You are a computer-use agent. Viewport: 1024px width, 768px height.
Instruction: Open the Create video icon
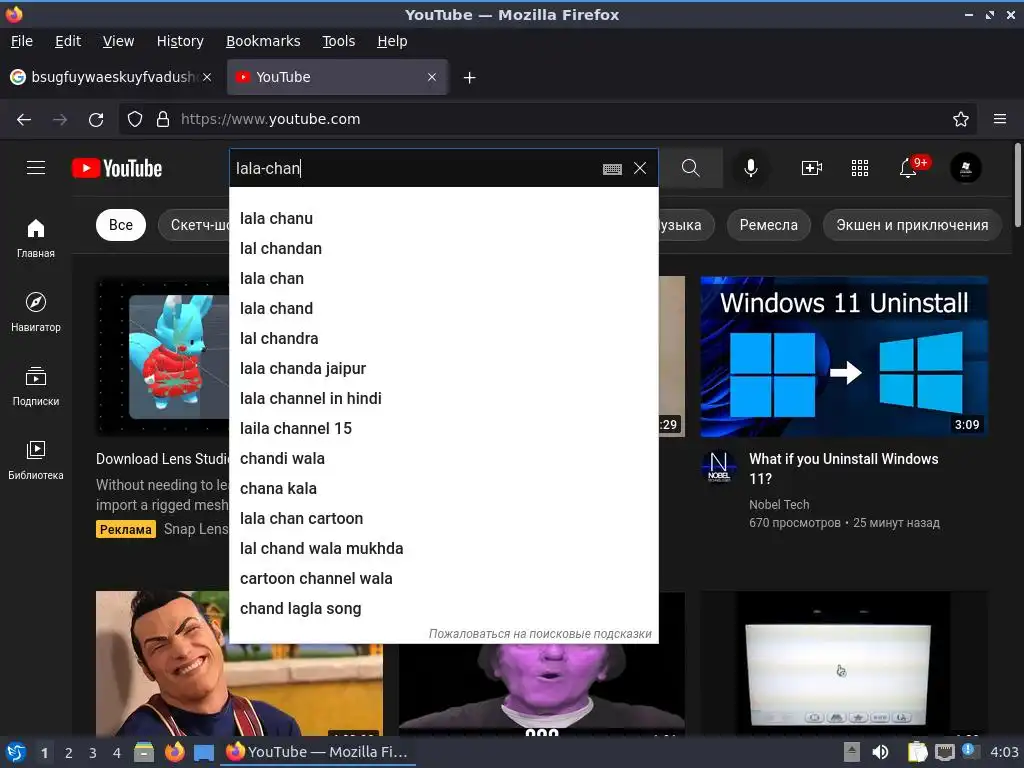tap(811, 168)
